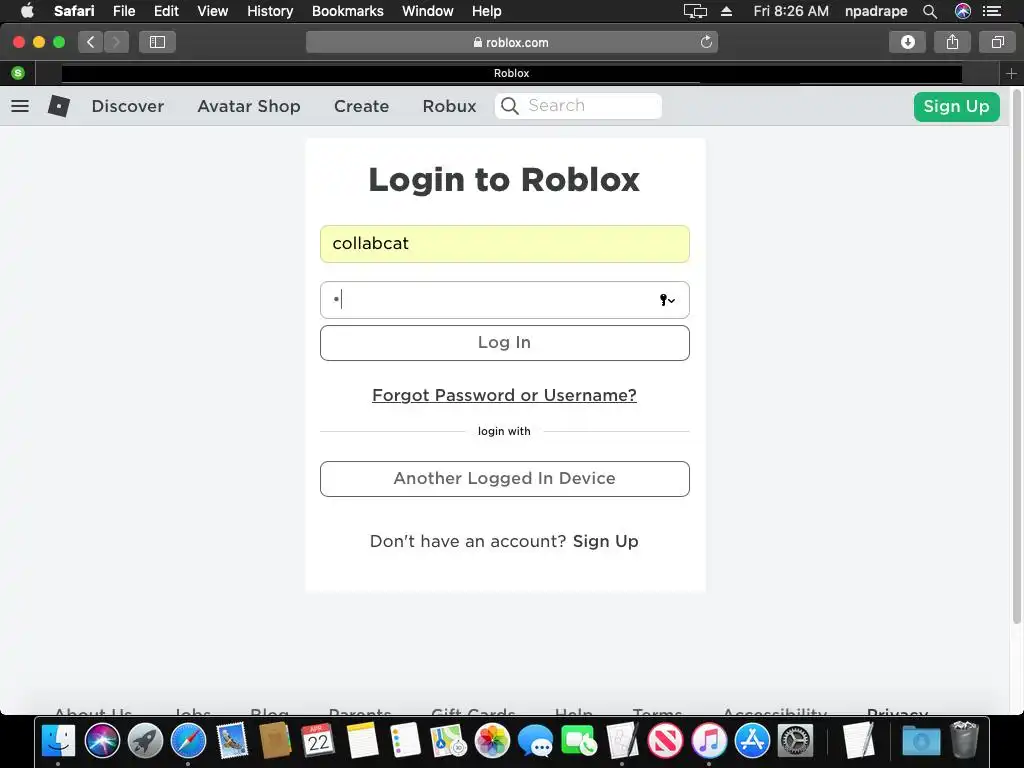Go to Discover in the Roblox navbar
This screenshot has width=1024, height=768.
coord(128,106)
